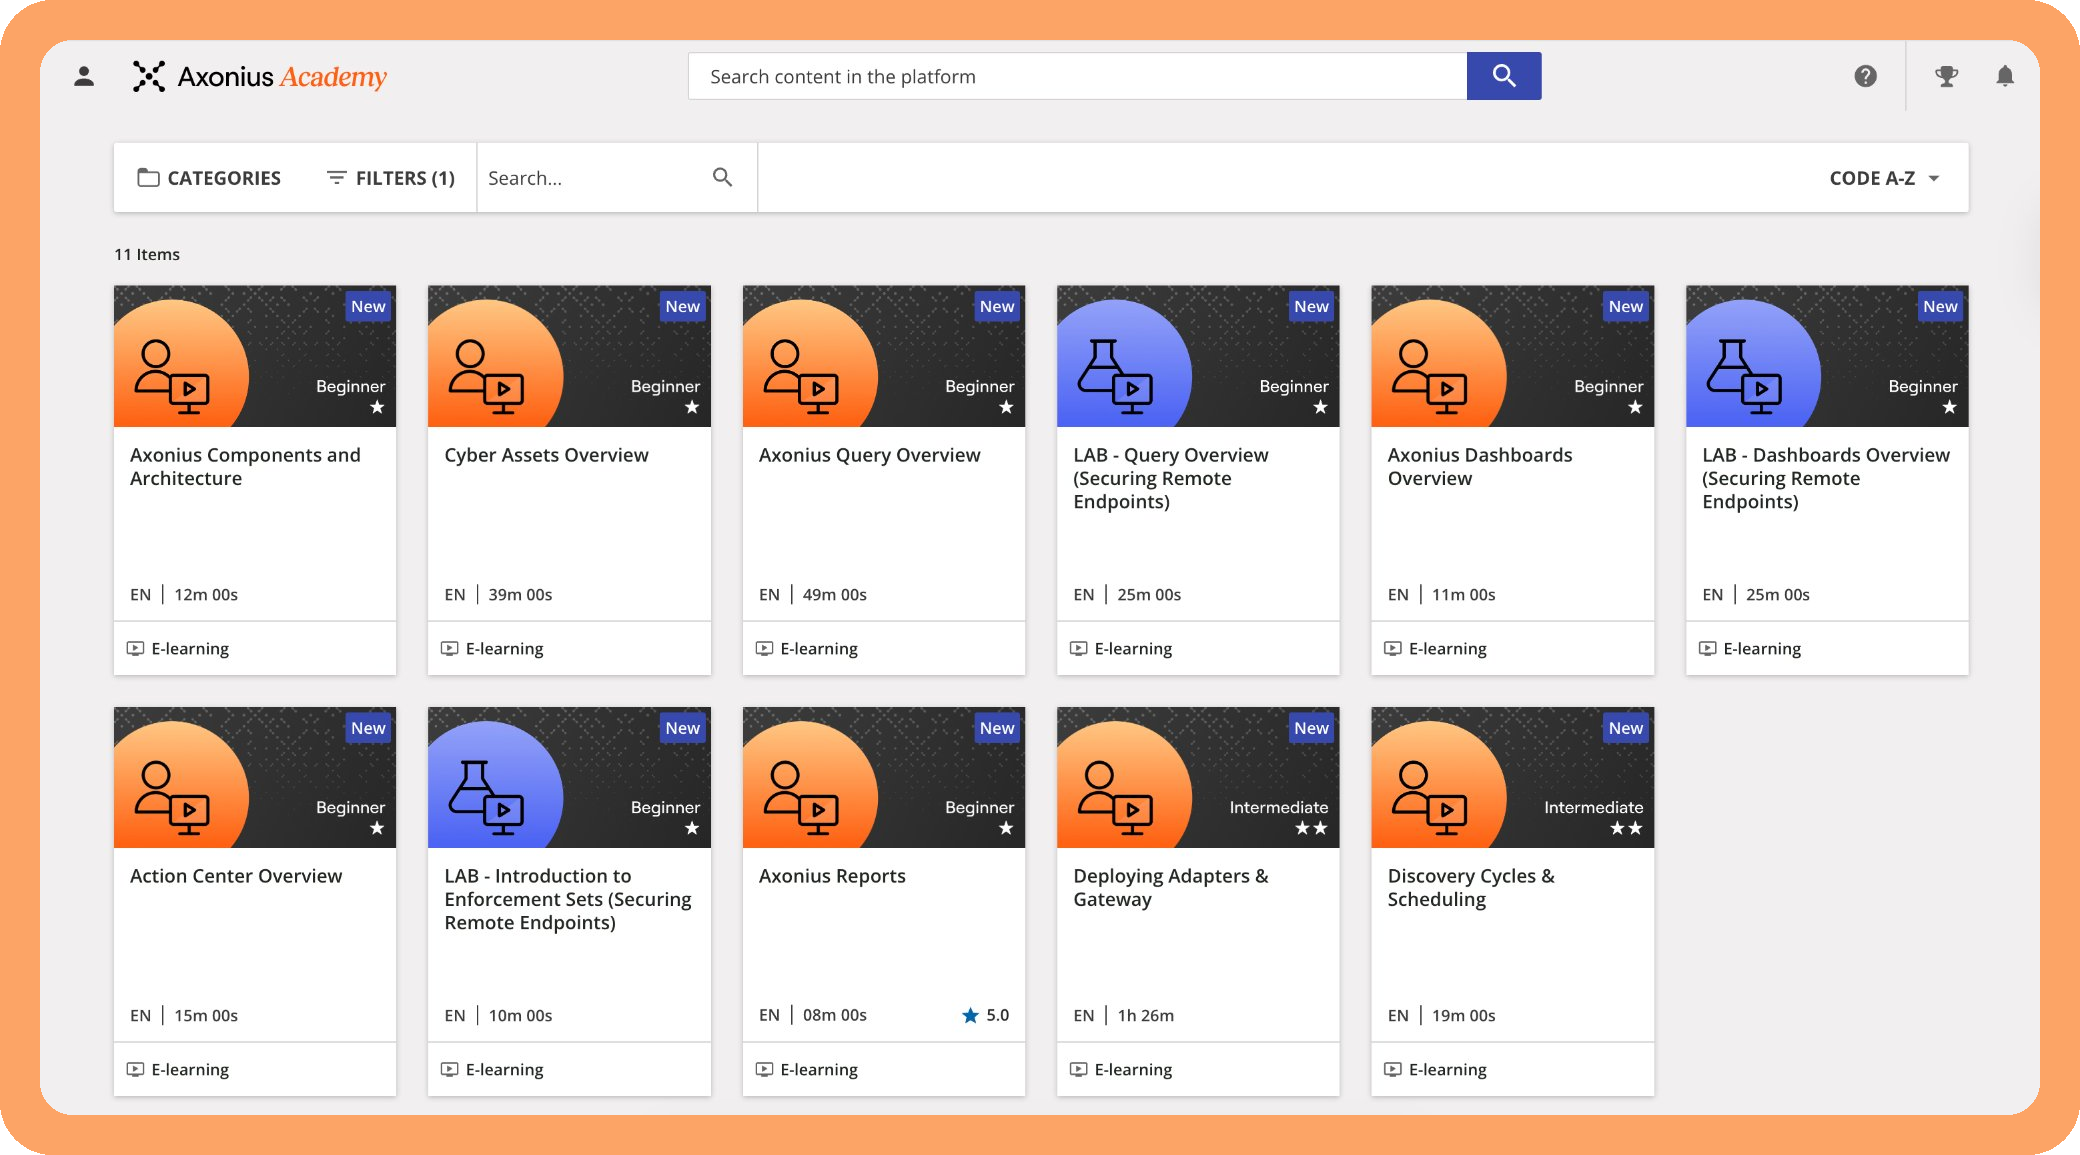Click the Axonius Reports 5.0 star rating
Viewport: 2080px width, 1155px height.
click(986, 1015)
